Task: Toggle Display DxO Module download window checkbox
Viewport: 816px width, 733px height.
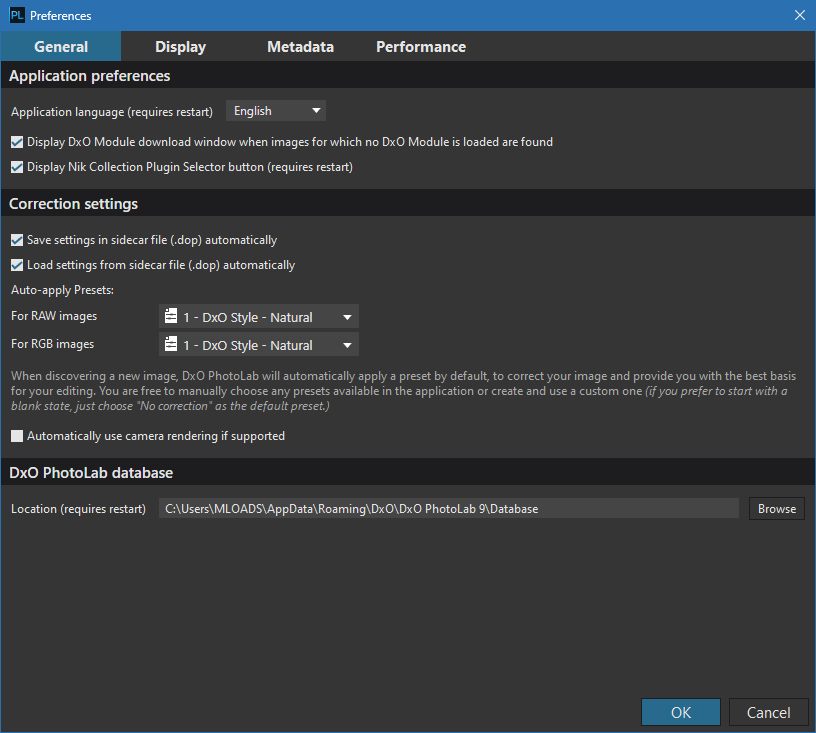Action: click(x=17, y=142)
